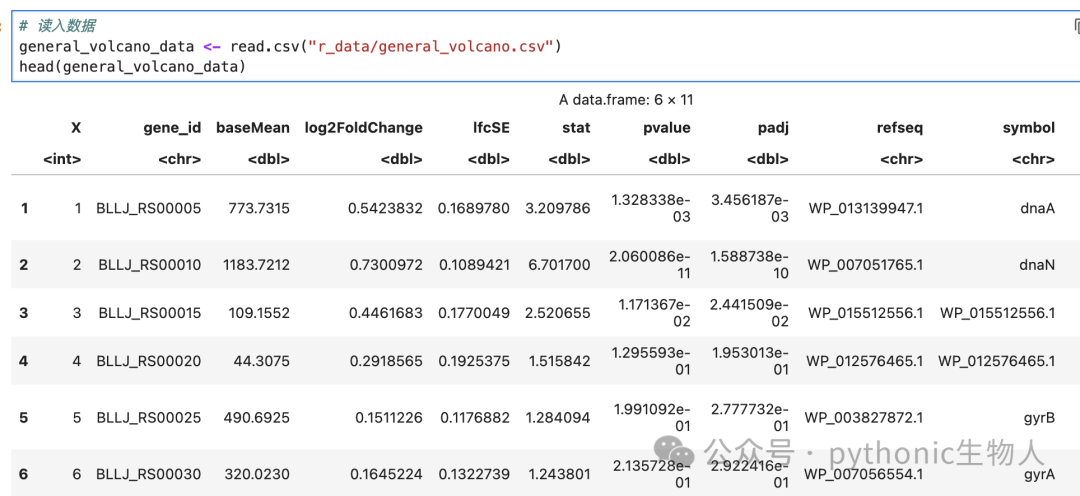Click the BLLJ_RS00030 gene id cell

pos(149,474)
